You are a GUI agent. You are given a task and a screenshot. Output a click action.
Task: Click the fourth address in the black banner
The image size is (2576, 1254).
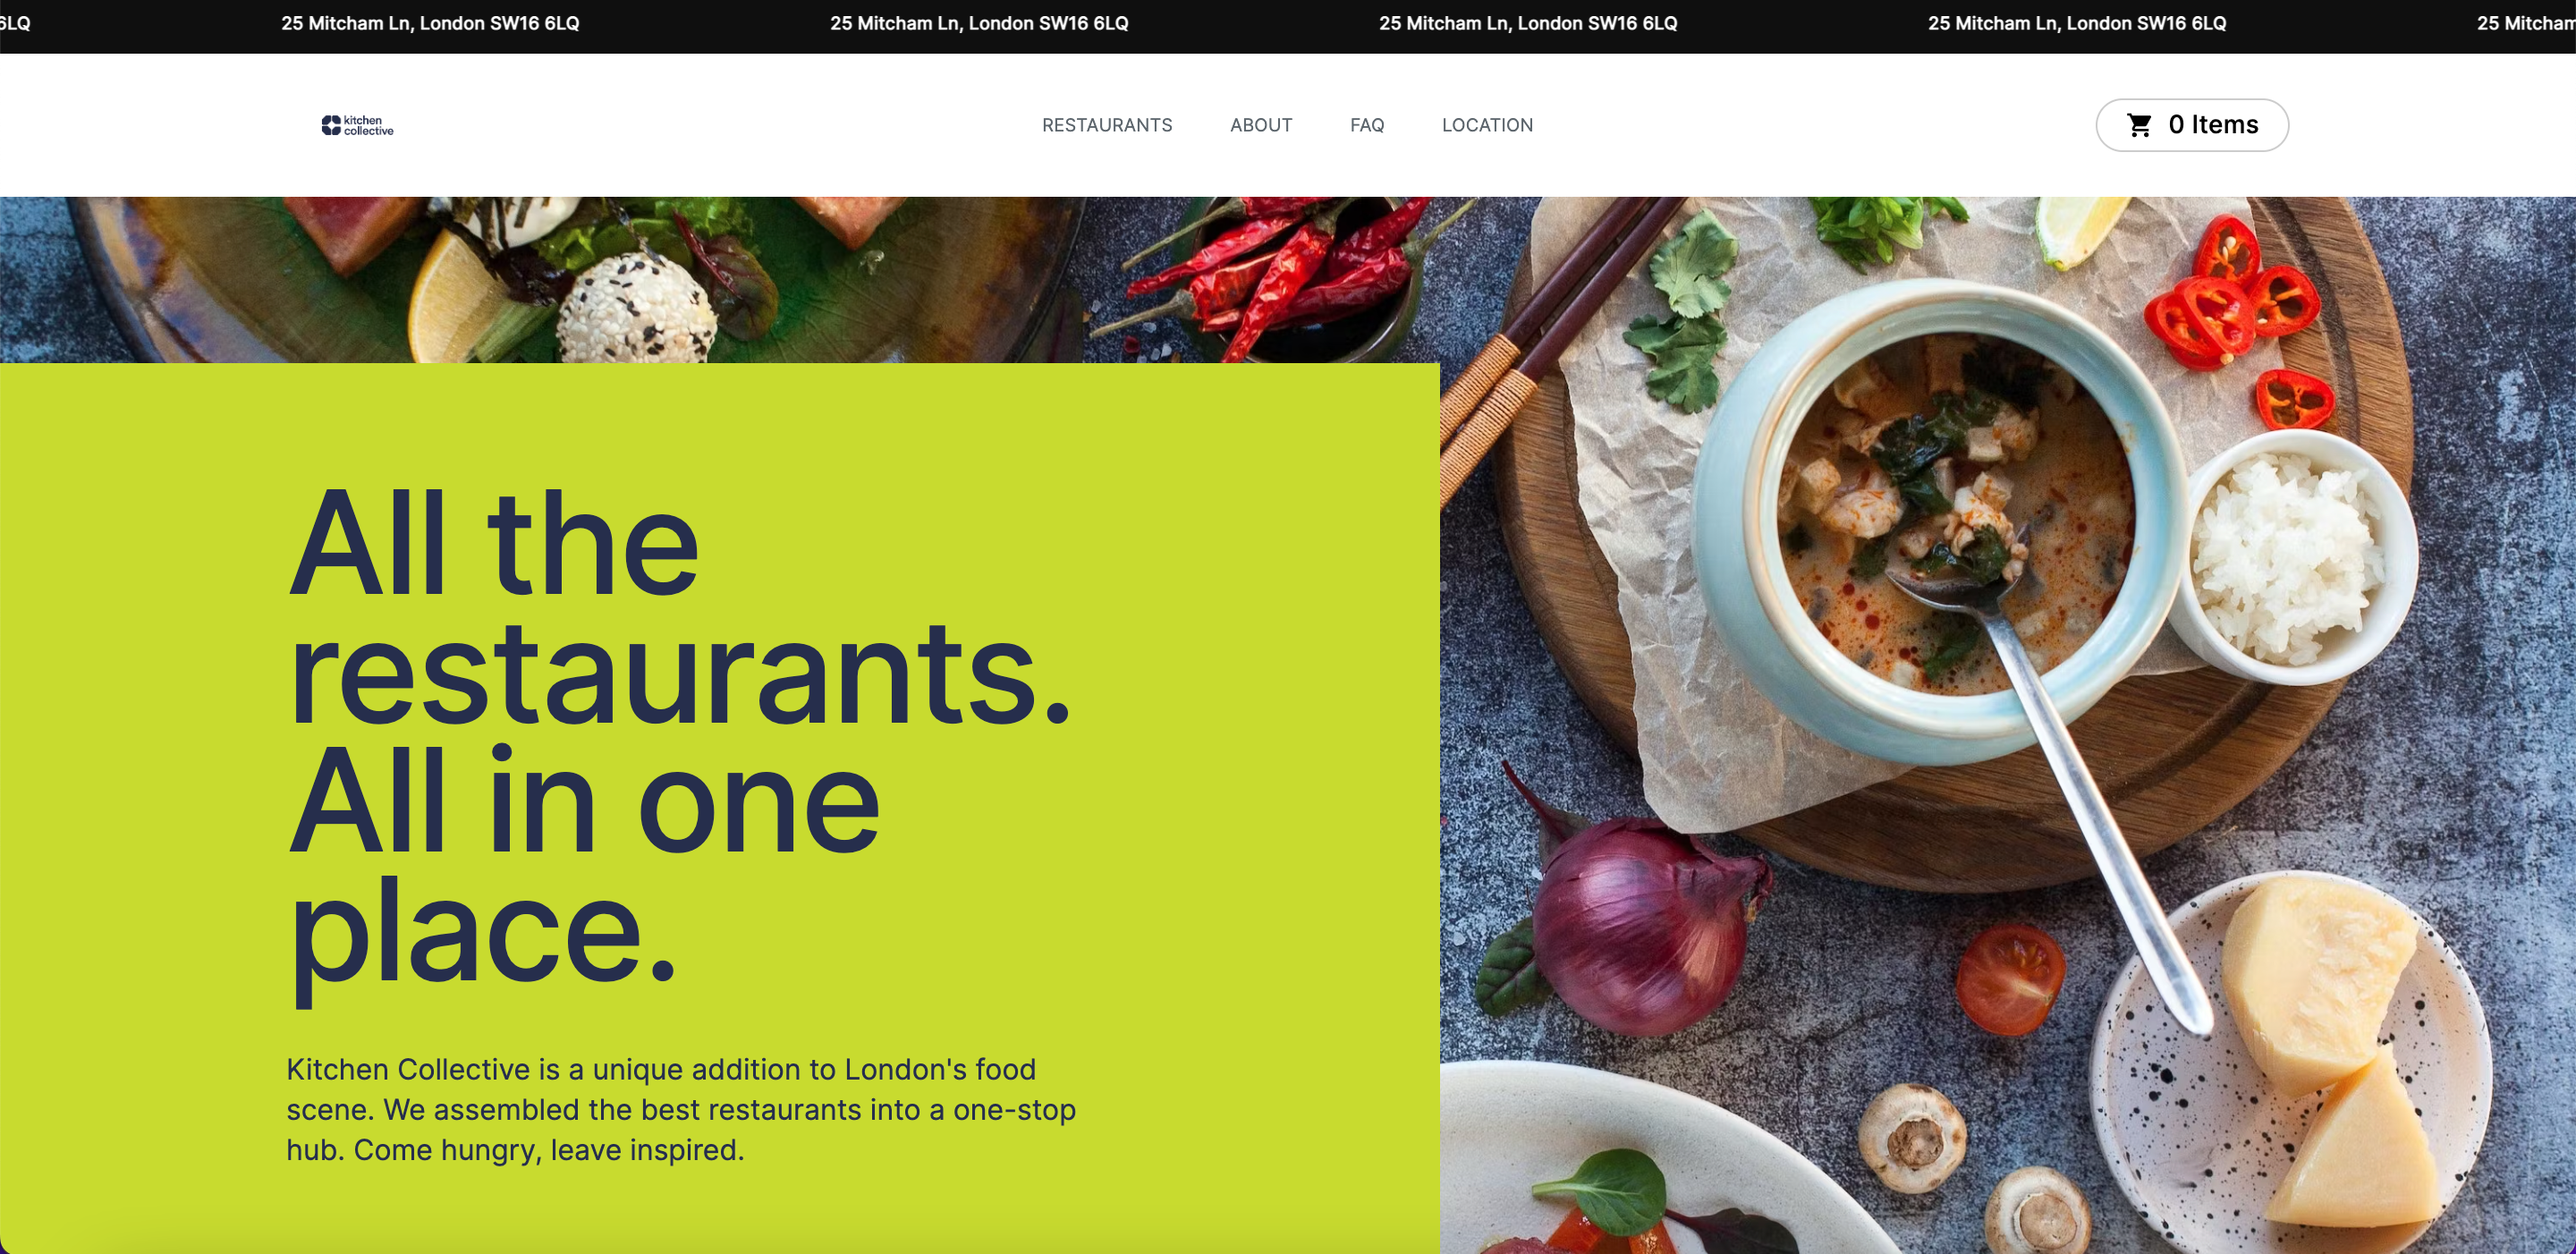click(x=2077, y=23)
